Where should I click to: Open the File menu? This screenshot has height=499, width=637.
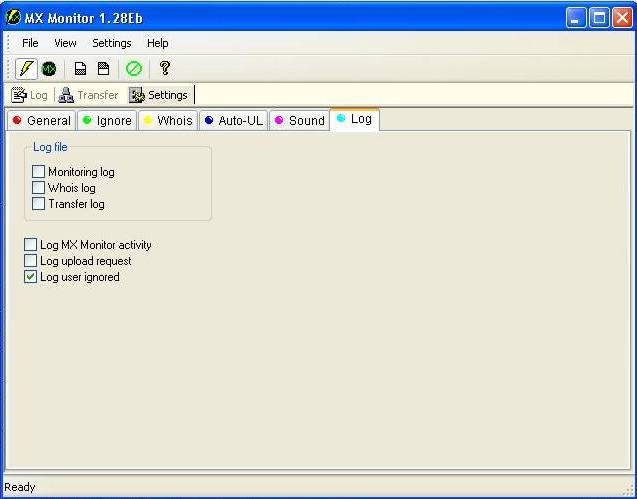(x=30, y=43)
